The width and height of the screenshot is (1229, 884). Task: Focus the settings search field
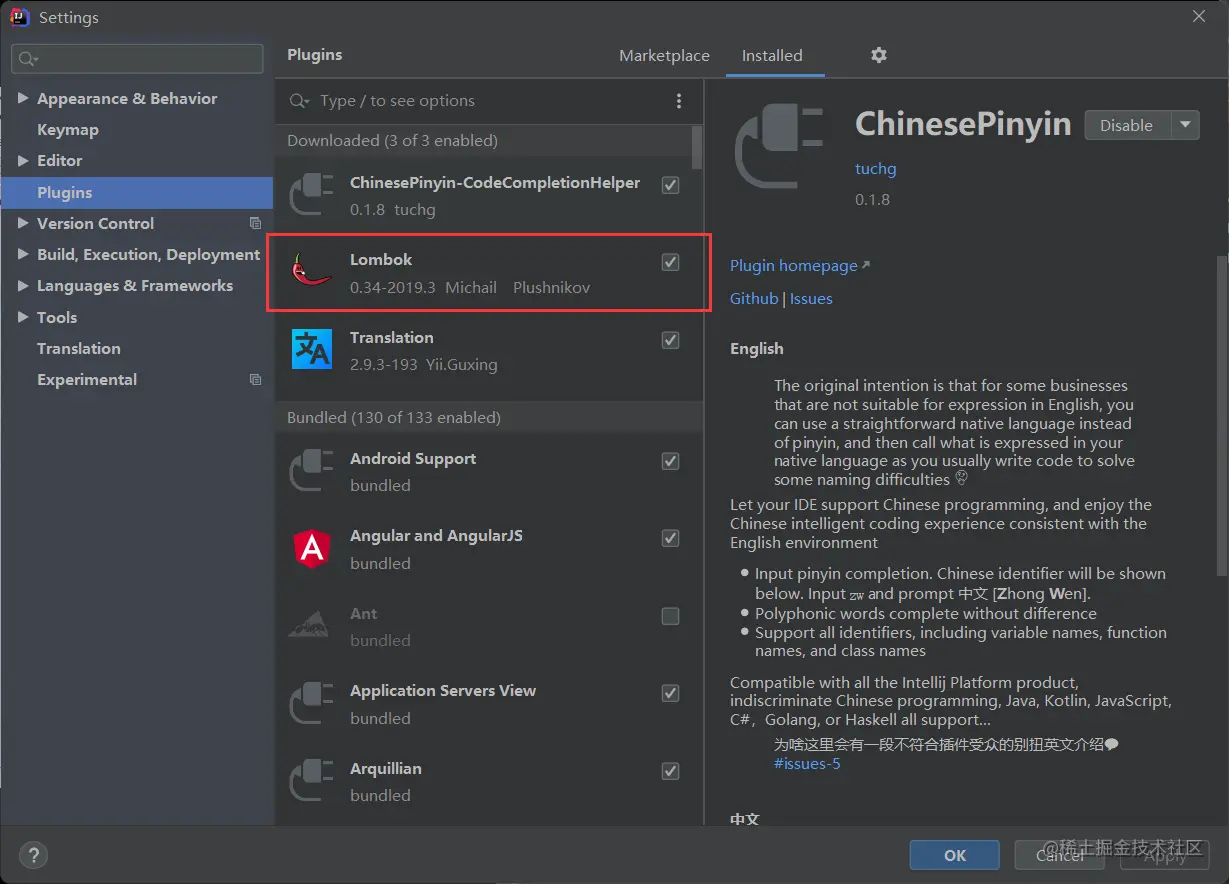pyautogui.click(x=137, y=59)
